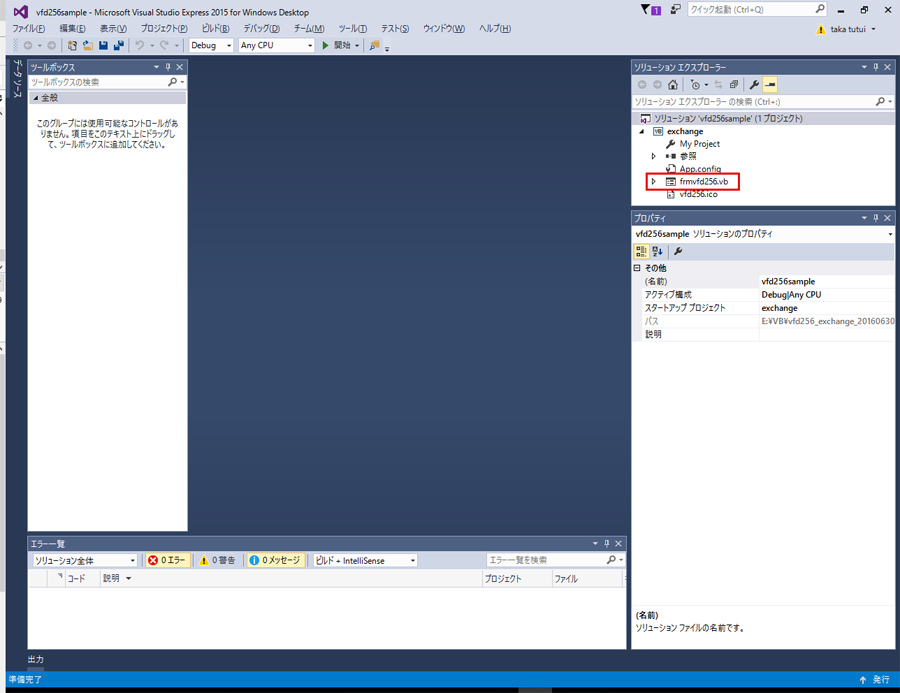The height and width of the screenshot is (693, 900).
Task: Click the Navigate Forward toolbar icon
Action: tap(52, 45)
